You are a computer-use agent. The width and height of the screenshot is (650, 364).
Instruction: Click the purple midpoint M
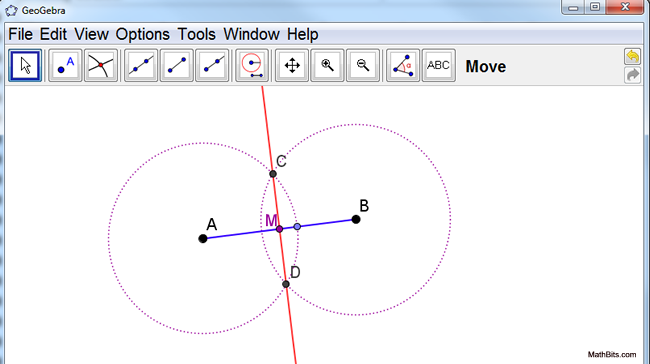pyautogui.click(x=279, y=229)
